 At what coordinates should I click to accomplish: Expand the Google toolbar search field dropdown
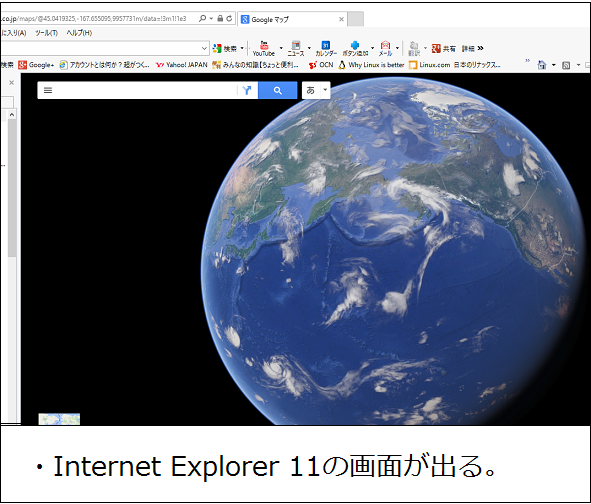click(204, 48)
